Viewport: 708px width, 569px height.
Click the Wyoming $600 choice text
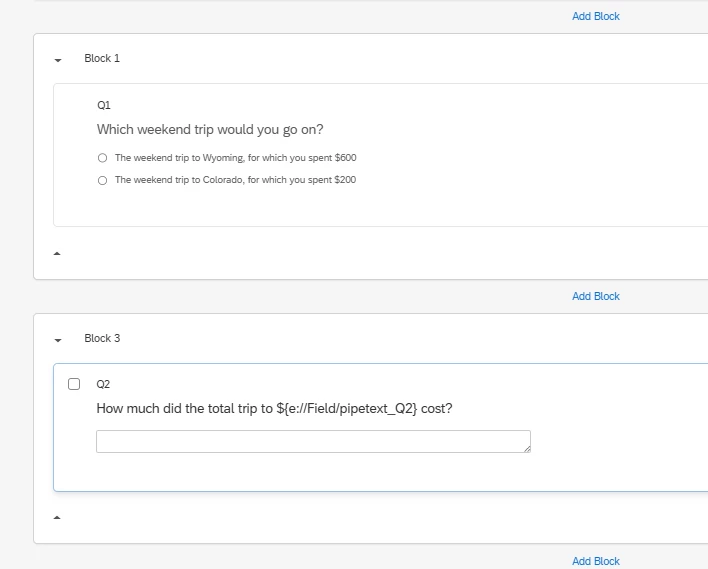[235, 158]
